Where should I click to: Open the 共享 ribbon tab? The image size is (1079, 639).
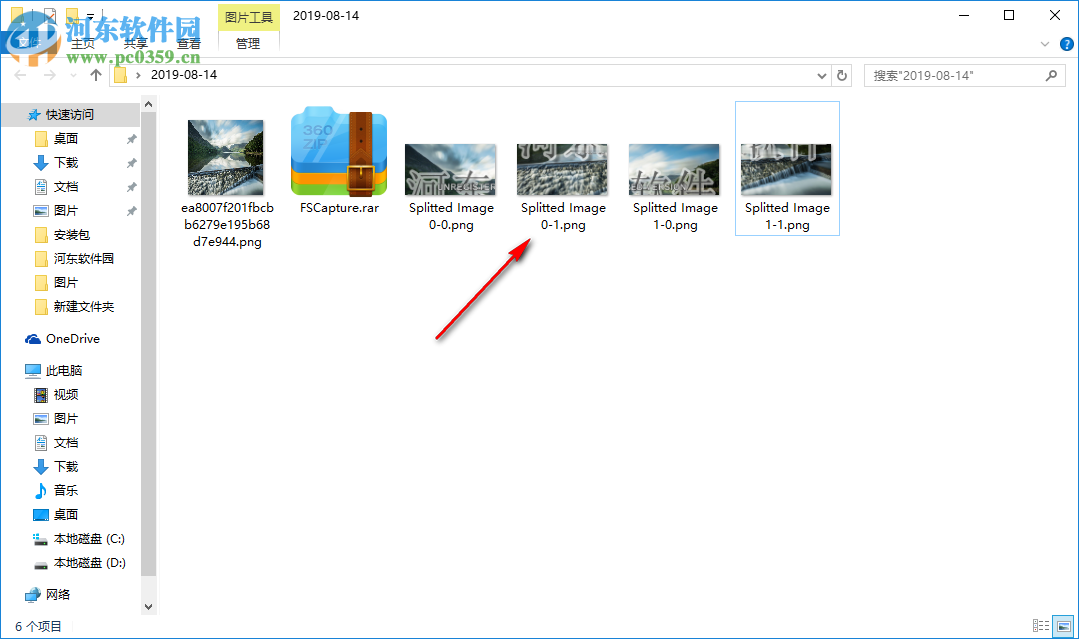[x=136, y=43]
